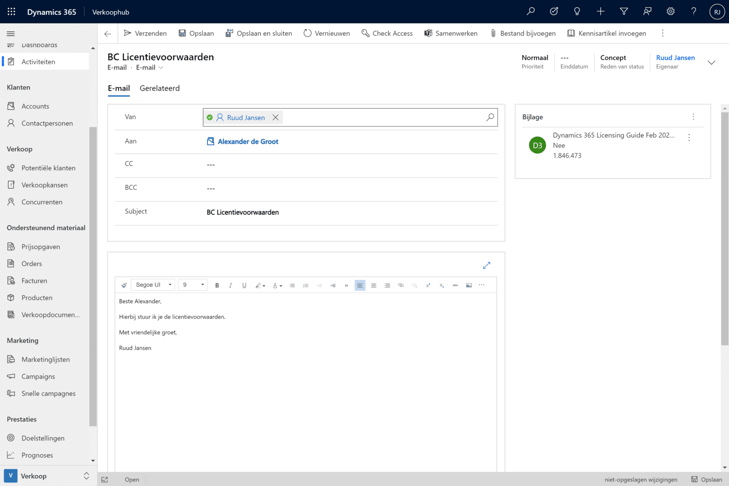Expand the header details chevron
This screenshot has height=486, width=729.
coord(711,62)
